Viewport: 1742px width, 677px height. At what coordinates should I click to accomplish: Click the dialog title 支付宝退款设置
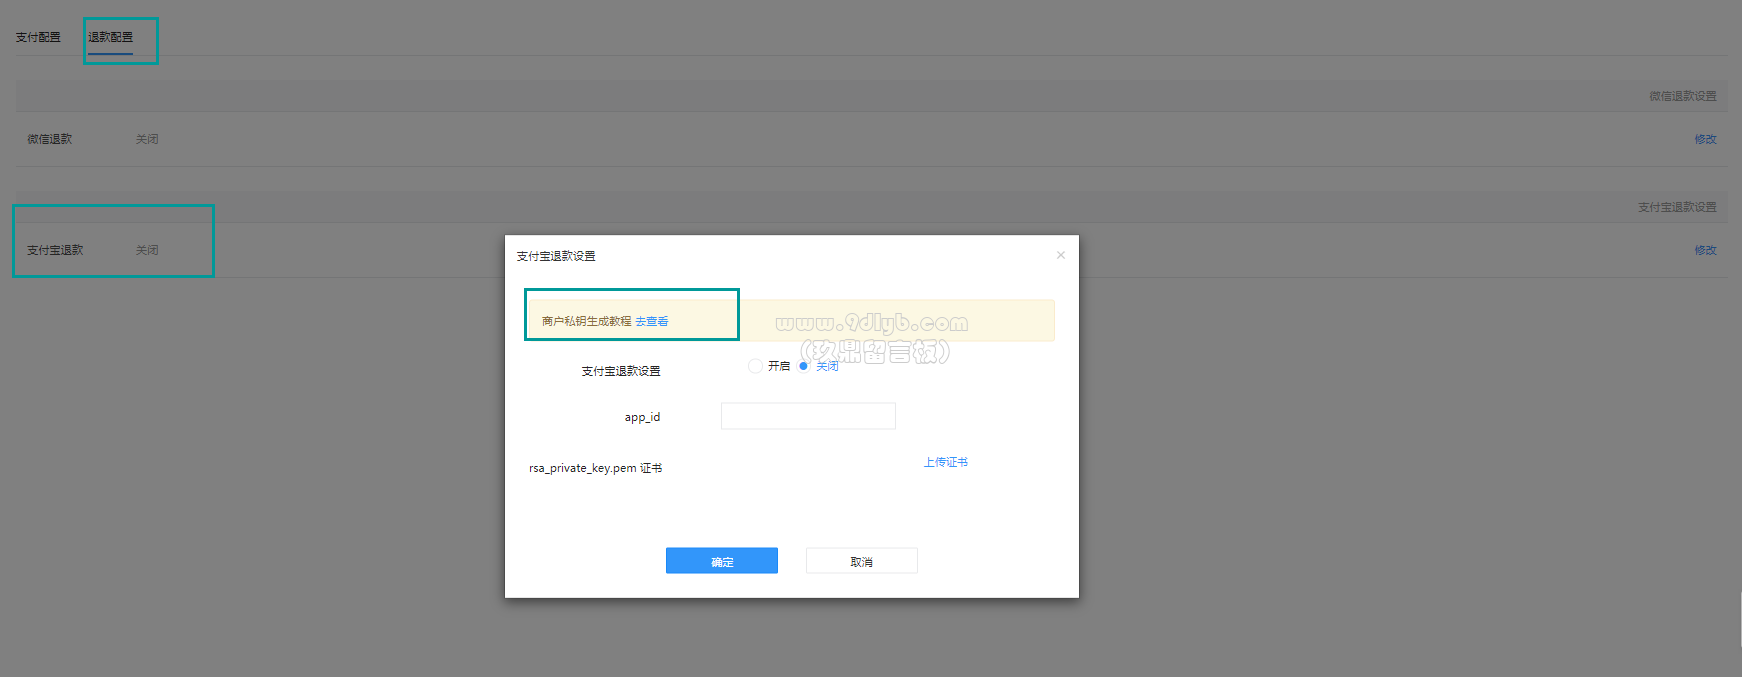click(x=556, y=256)
